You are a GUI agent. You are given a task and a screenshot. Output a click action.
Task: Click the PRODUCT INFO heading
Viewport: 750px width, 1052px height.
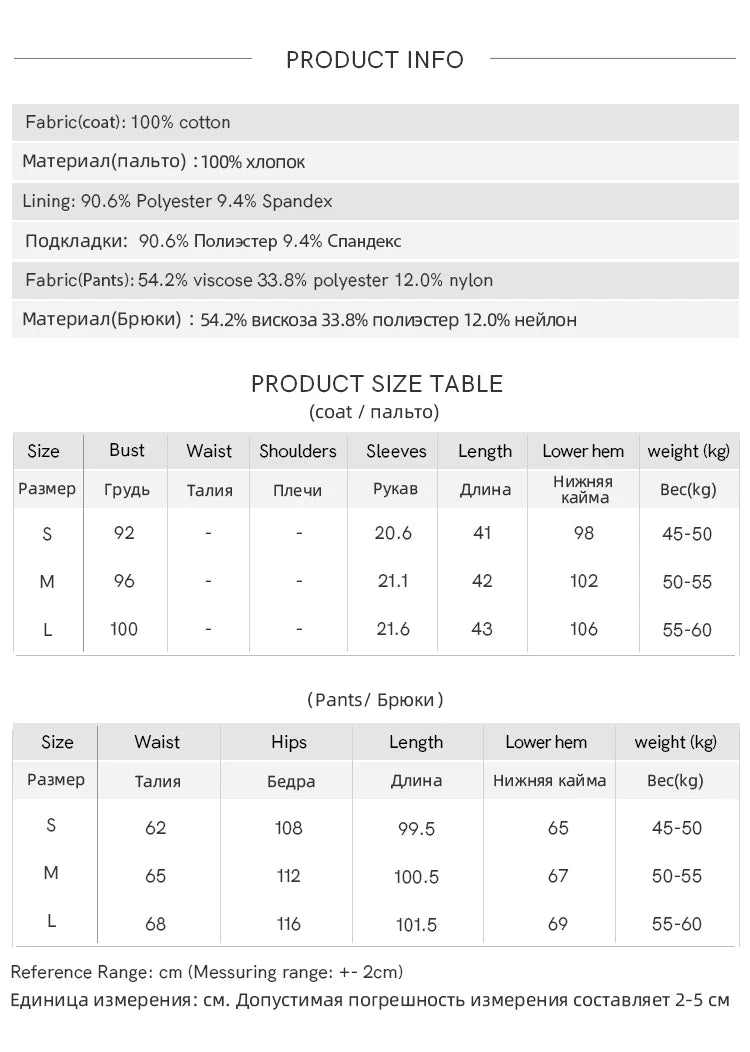click(x=374, y=60)
